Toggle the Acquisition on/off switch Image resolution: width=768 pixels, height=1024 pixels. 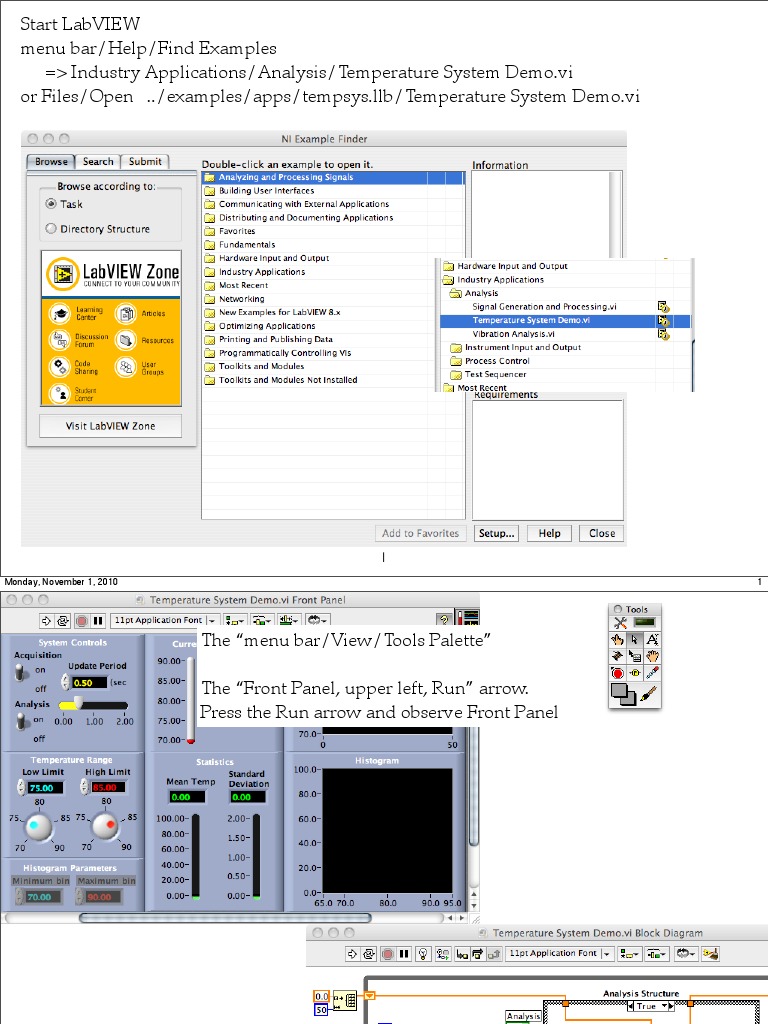click(22, 672)
